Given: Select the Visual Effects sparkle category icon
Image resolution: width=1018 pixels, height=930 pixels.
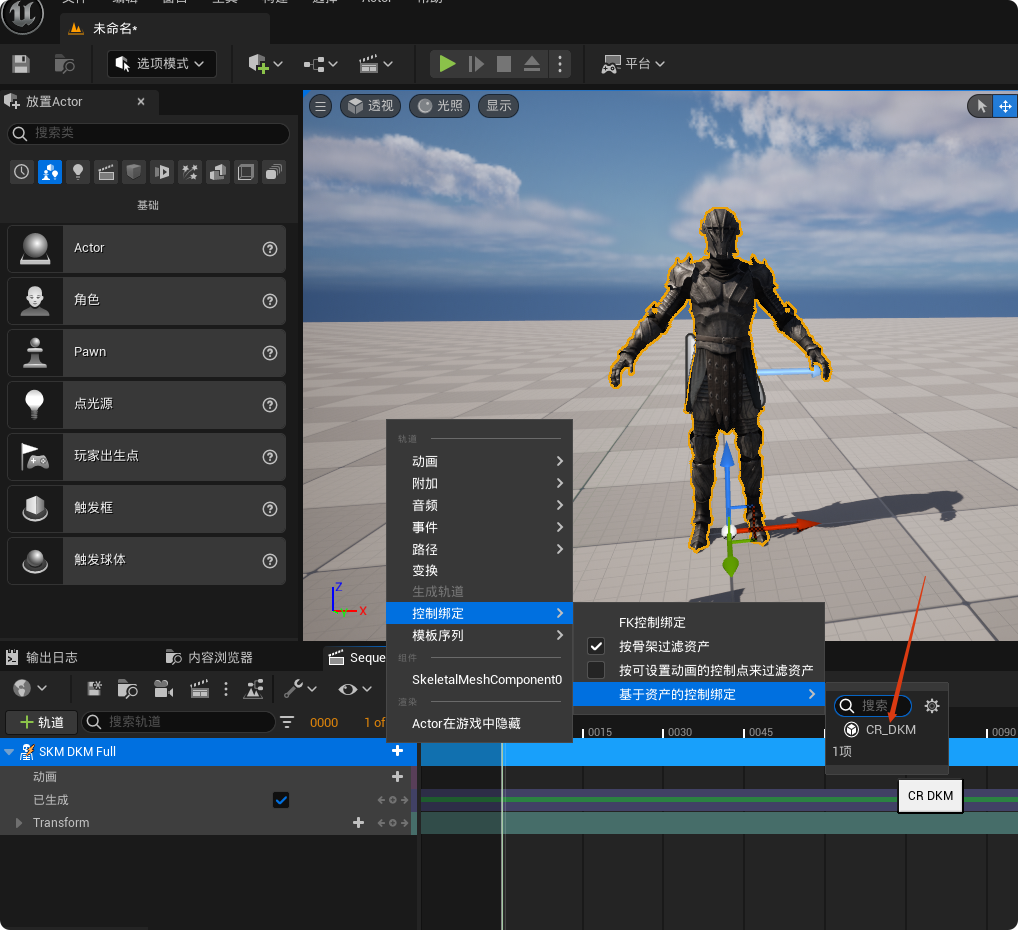Looking at the screenshot, I should coord(190,172).
